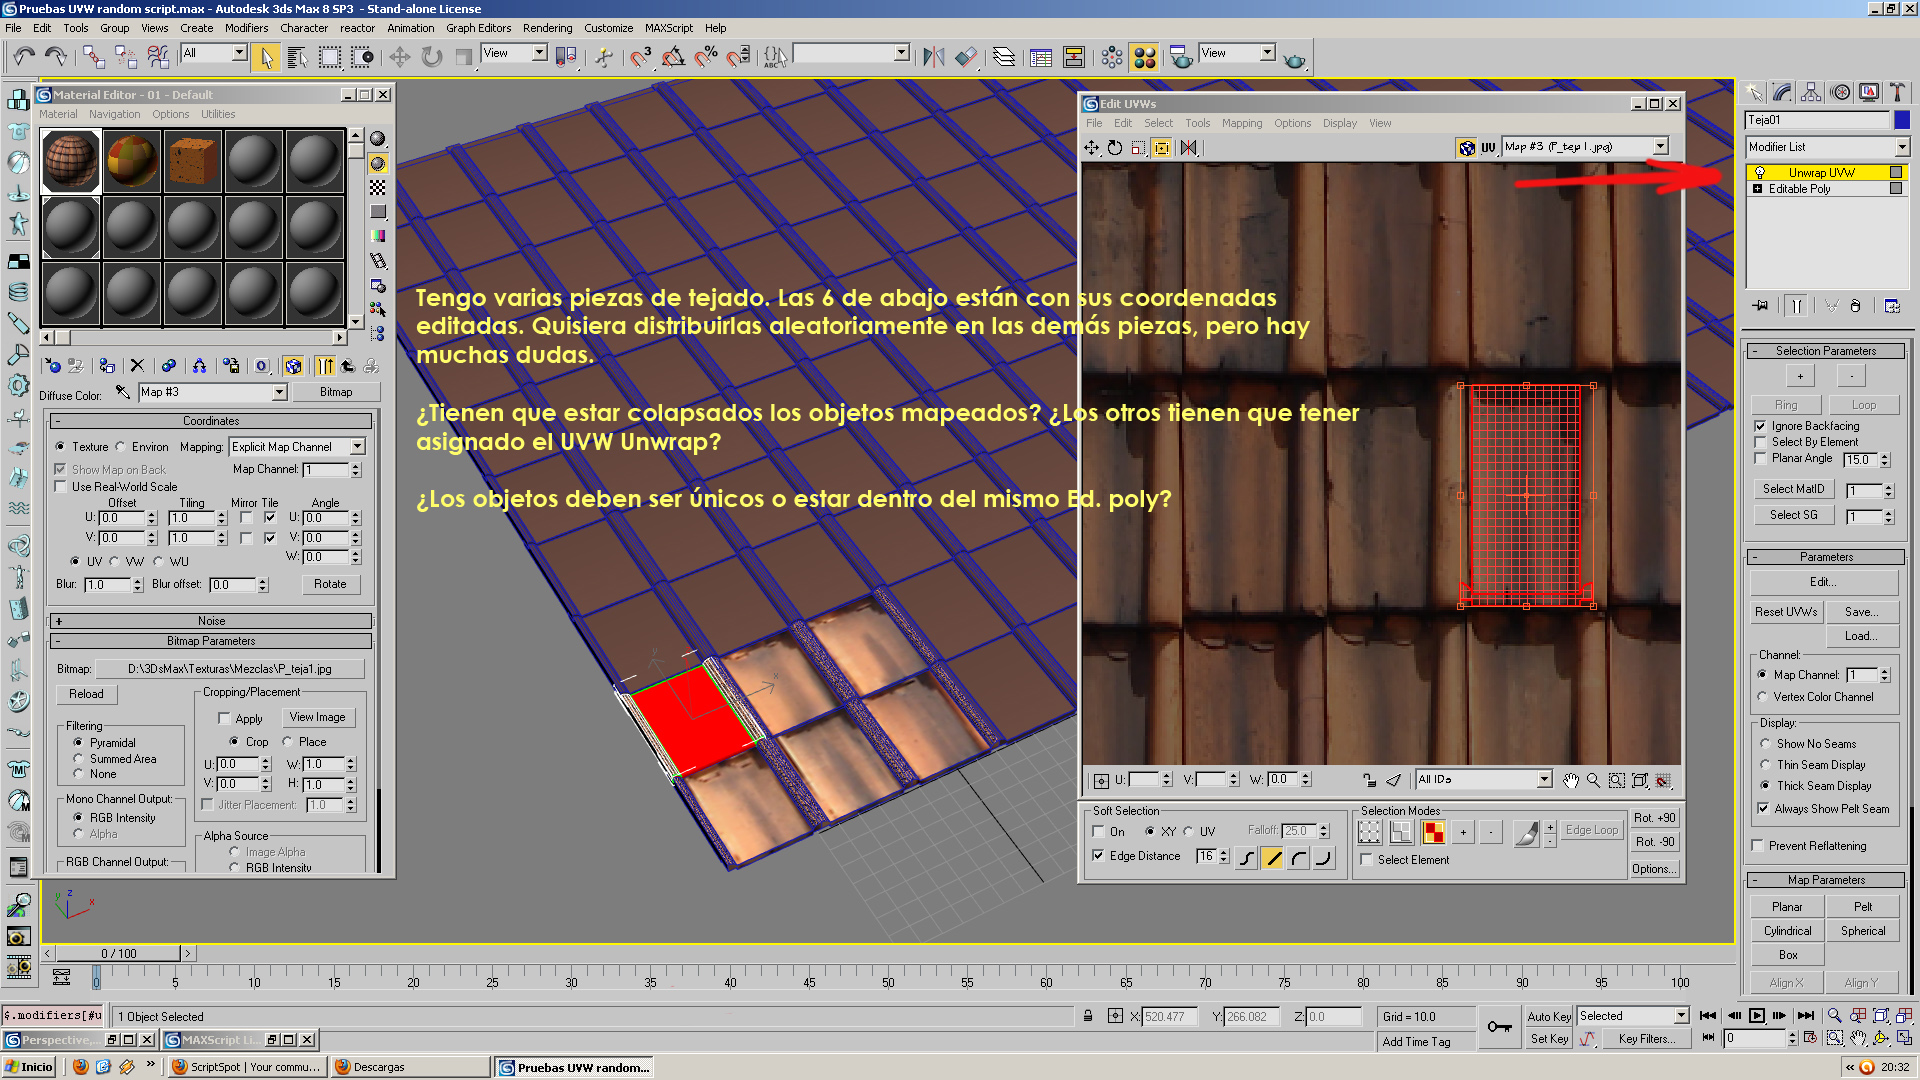Screen dimensions: 1920x1080
Task: Click the Undo arrow in main toolbar
Action: pos(24,57)
